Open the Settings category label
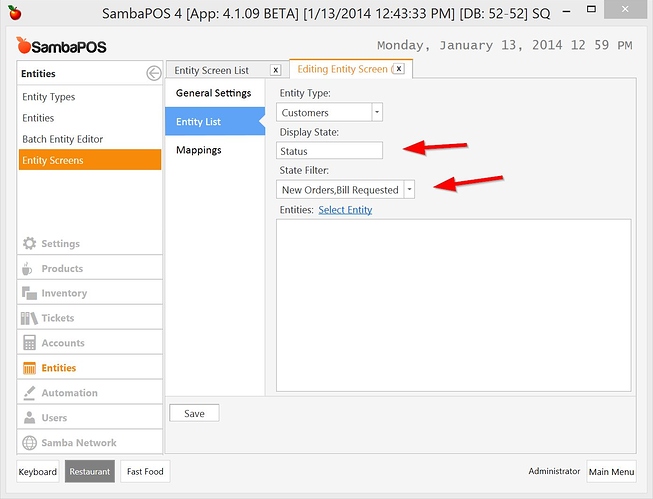The width and height of the screenshot is (653, 499). point(60,244)
